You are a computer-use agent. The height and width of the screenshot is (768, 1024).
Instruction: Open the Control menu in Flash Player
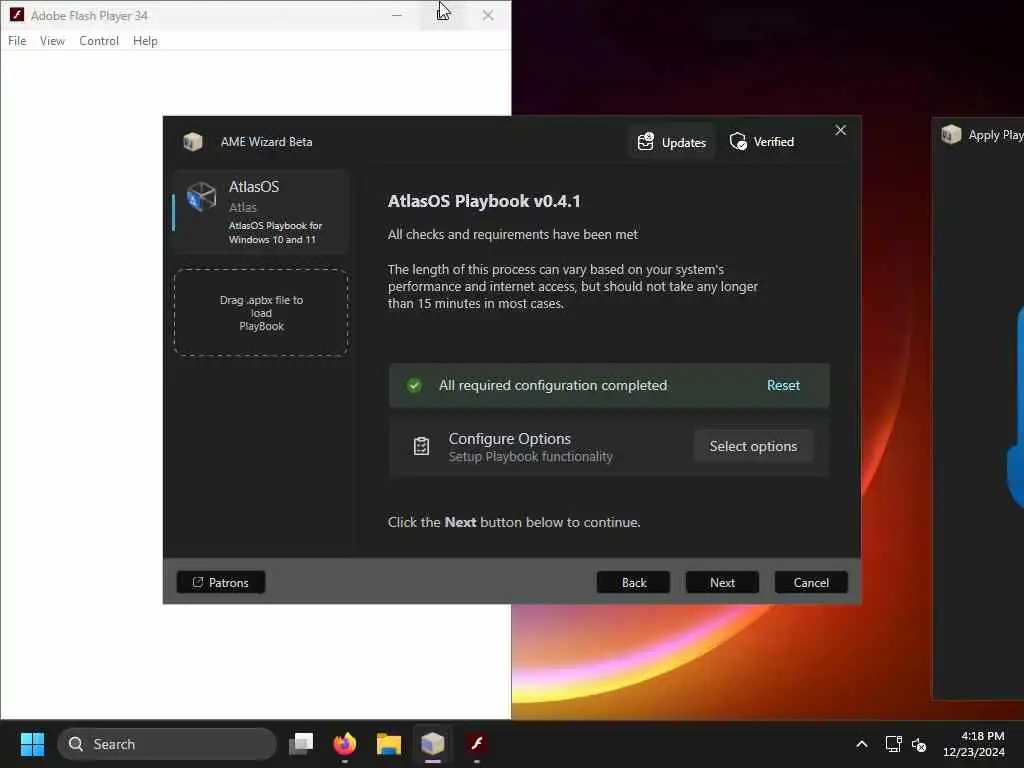[99, 40]
